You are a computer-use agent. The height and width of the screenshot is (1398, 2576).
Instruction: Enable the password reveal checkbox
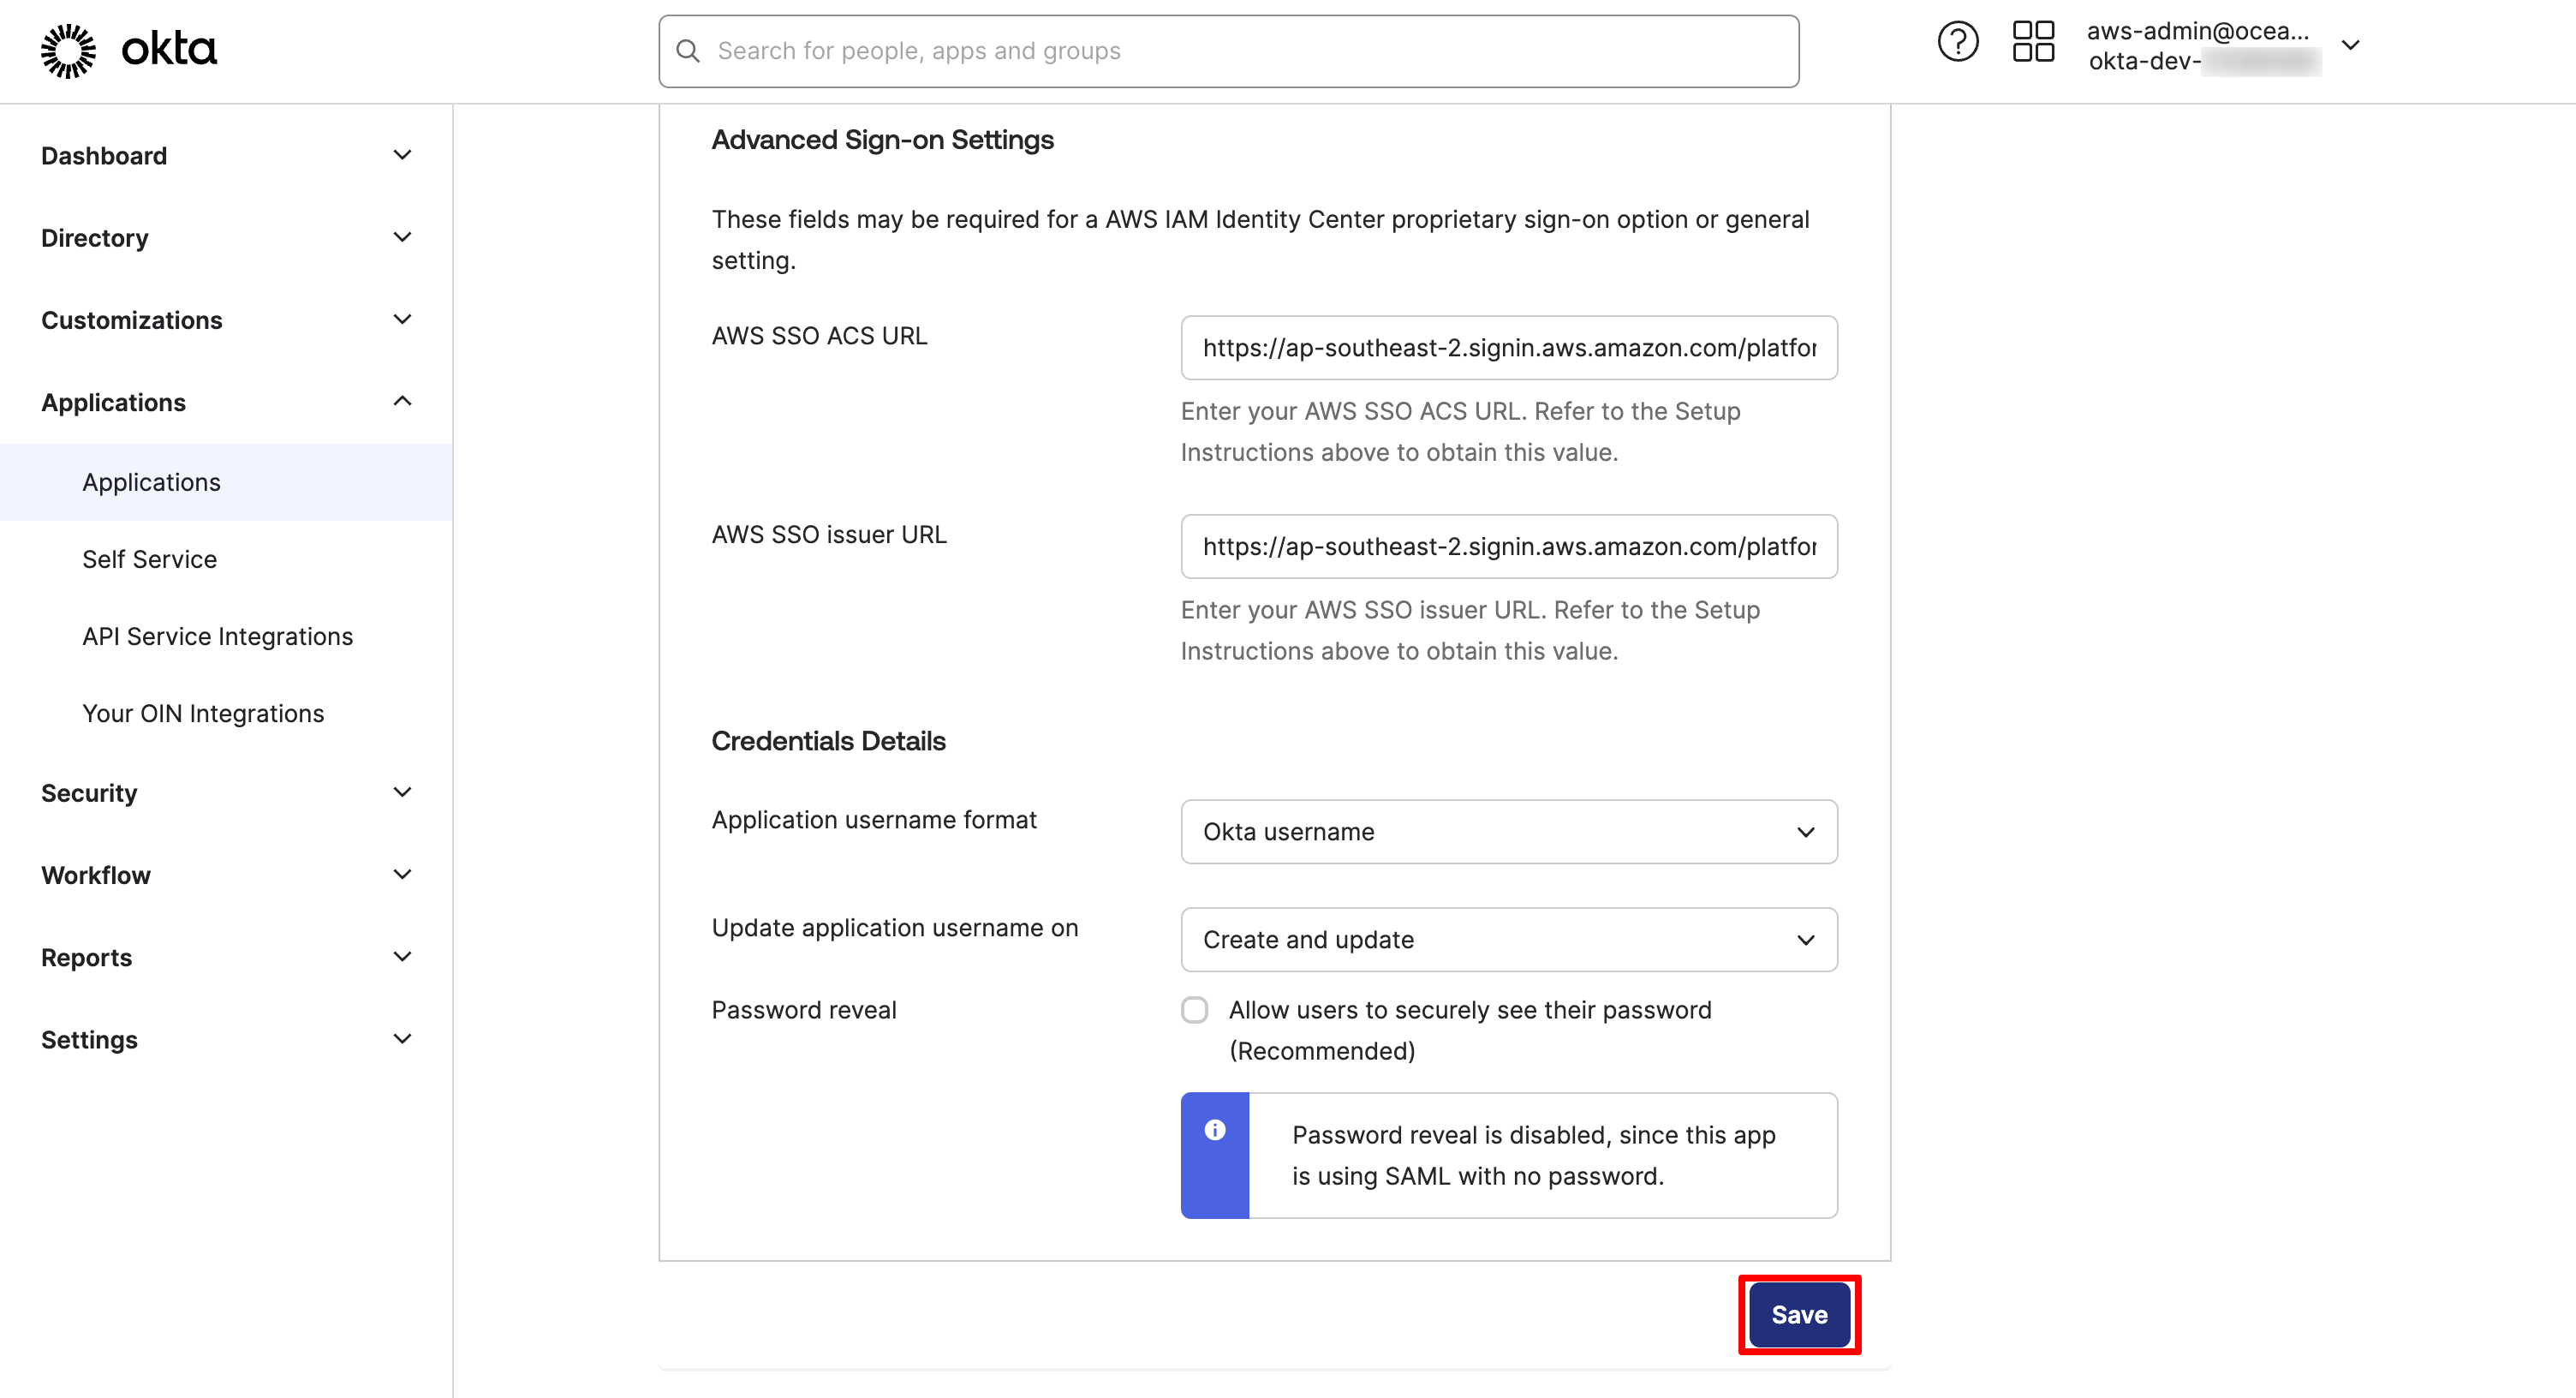tap(1195, 1010)
